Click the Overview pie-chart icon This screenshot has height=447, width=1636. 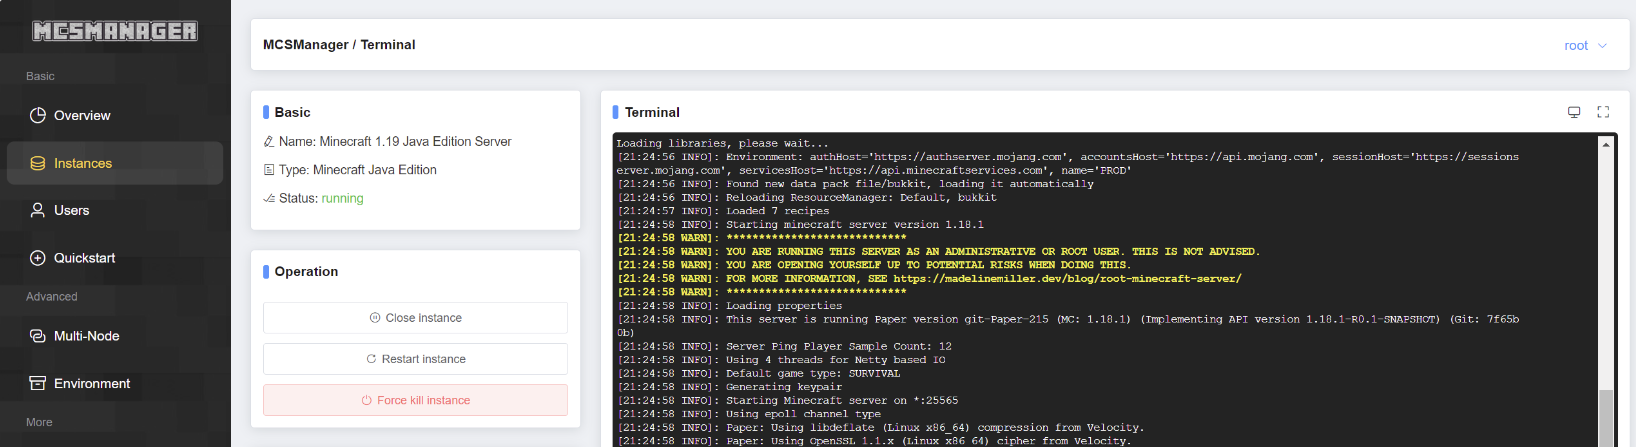(x=38, y=115)
